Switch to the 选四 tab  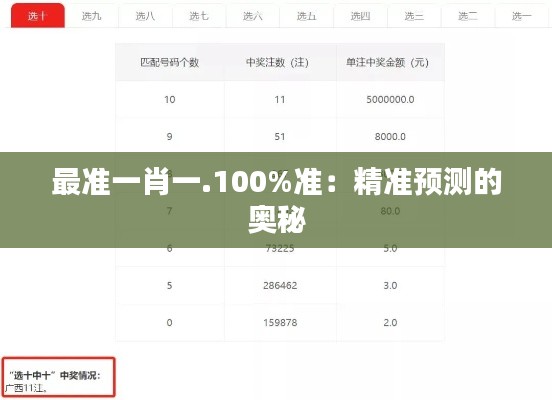coord(360,16)
